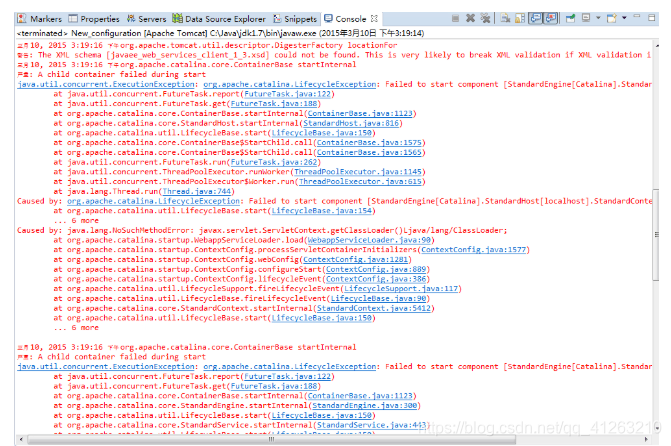Maximize the Console view panel
The image size is (671, 446).
coord(651,18)
